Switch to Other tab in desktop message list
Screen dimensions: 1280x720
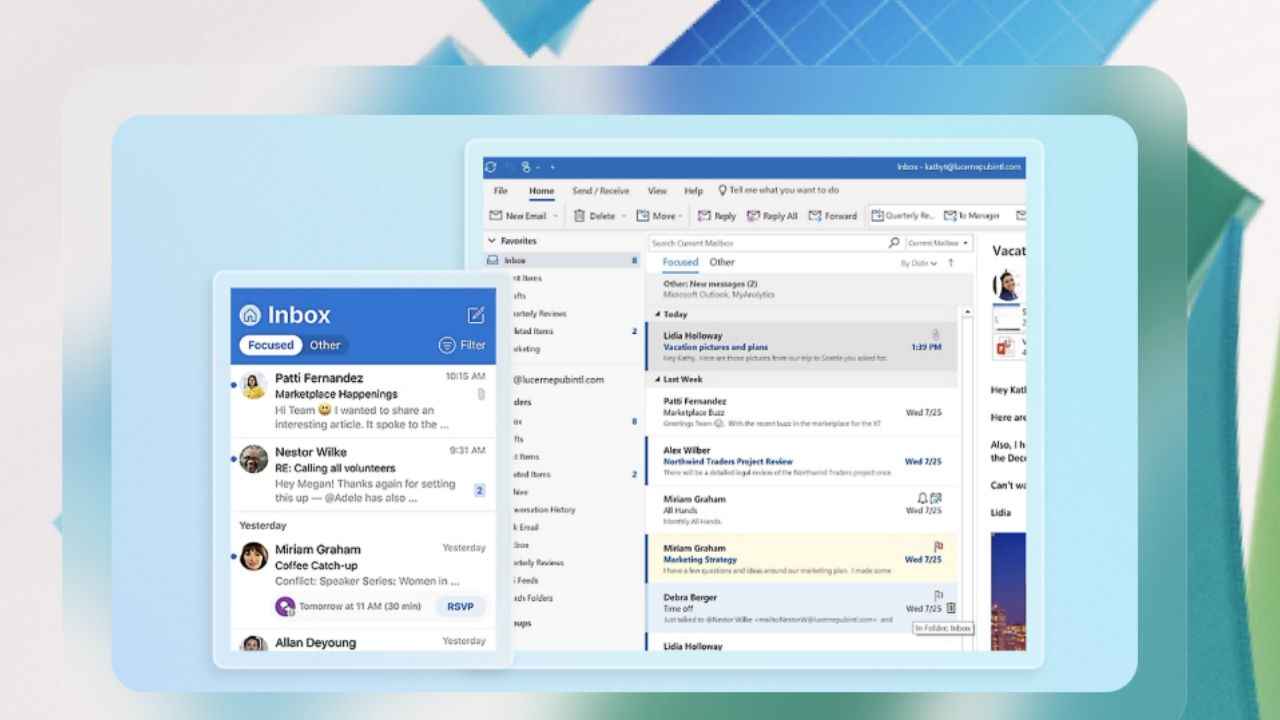722,262
